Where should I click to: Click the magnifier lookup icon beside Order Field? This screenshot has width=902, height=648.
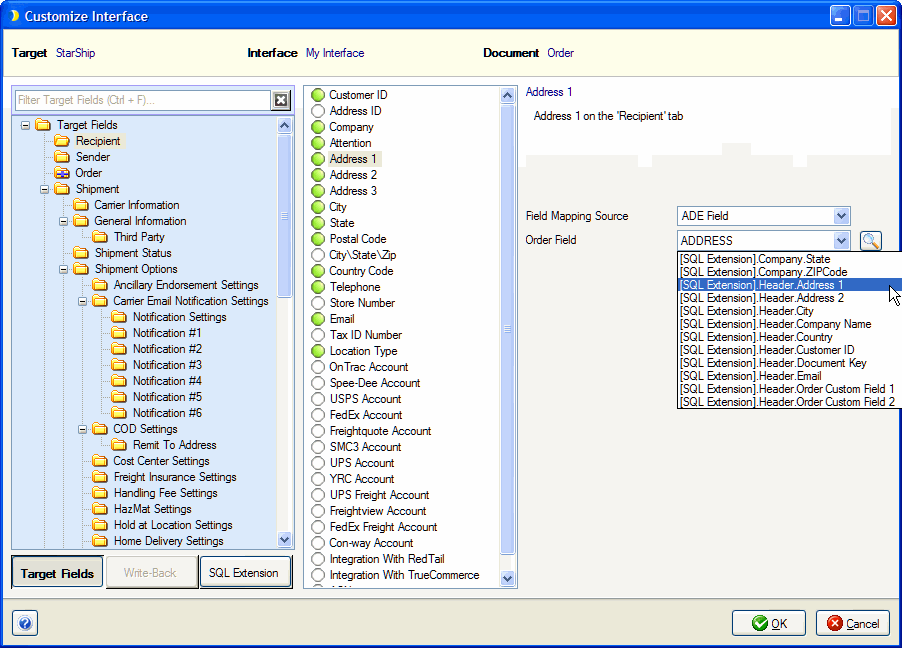[870, 241]
